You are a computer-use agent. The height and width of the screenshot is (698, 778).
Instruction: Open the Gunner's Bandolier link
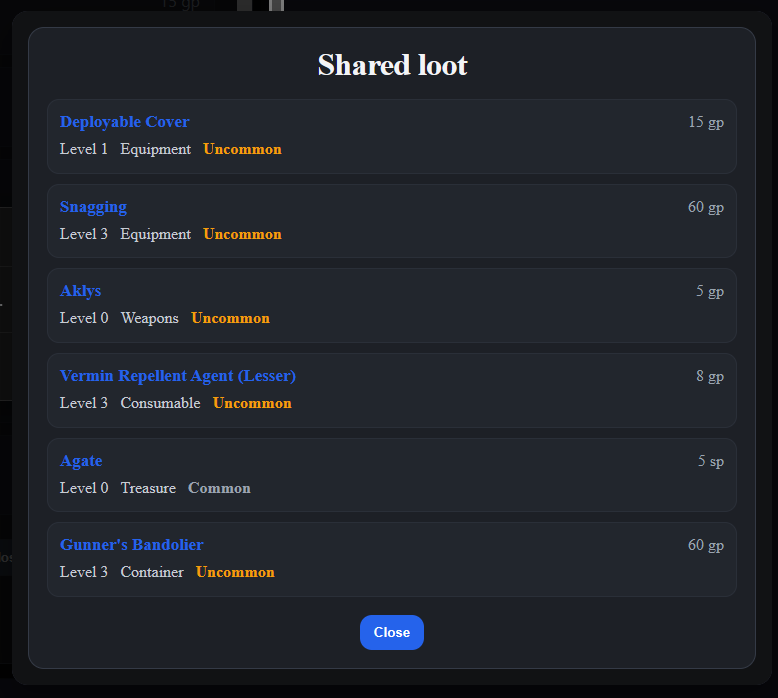point(131,545)
